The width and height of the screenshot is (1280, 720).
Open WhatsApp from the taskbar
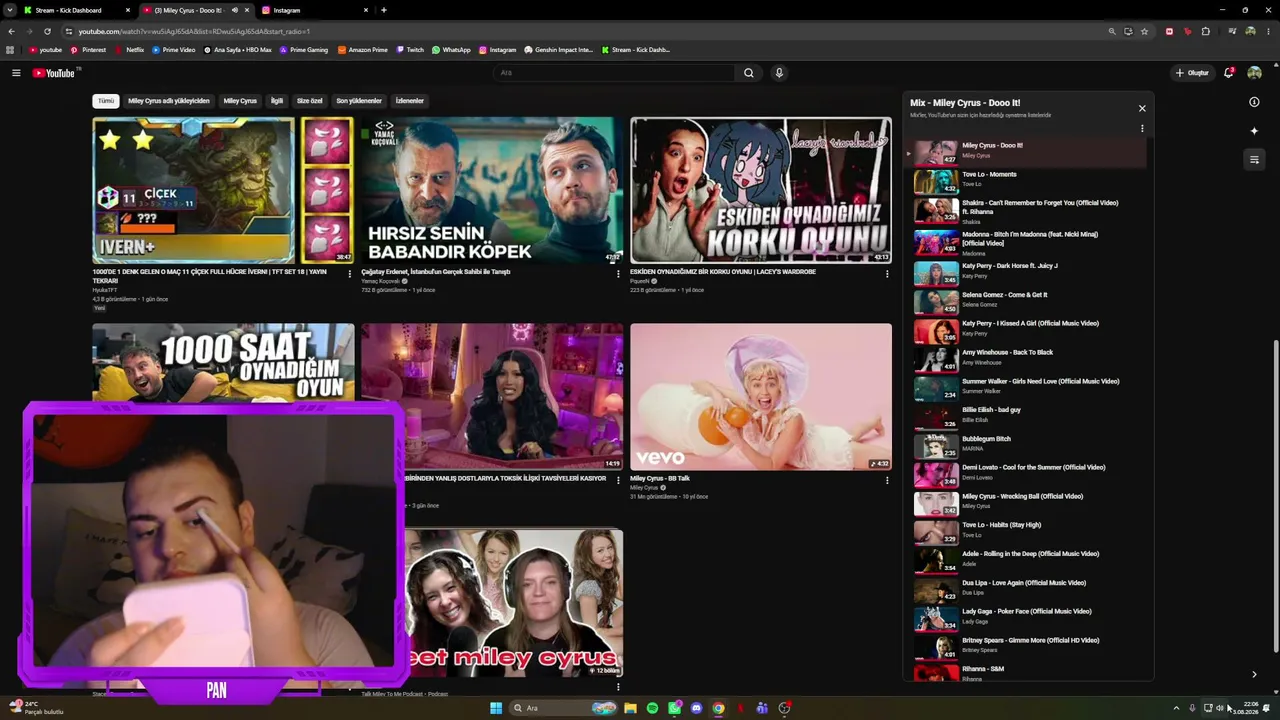tap(674, 708)
